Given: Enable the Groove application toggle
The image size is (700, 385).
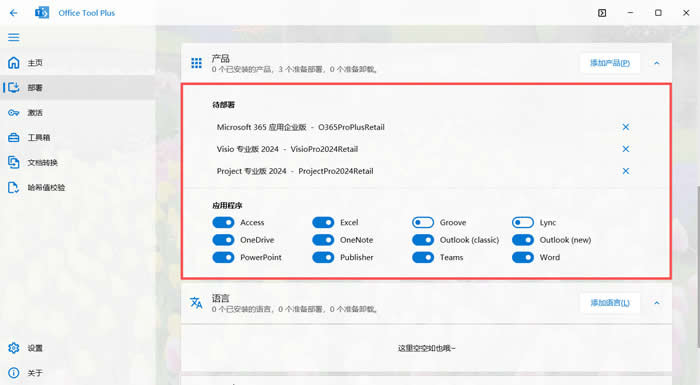Looking at the screenshot, I should (423, 222).
